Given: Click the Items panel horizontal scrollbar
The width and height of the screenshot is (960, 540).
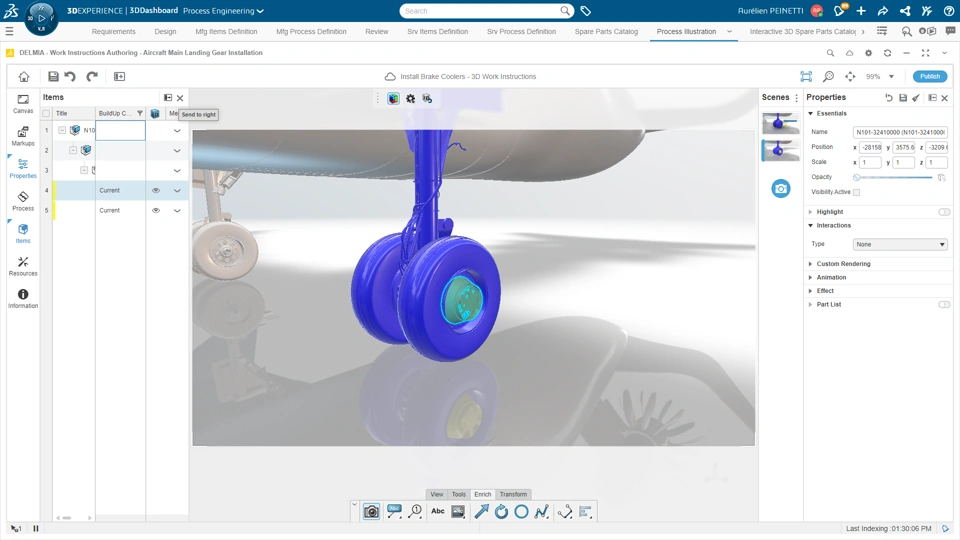Looking at the screenshot, I should click(67, 518).
